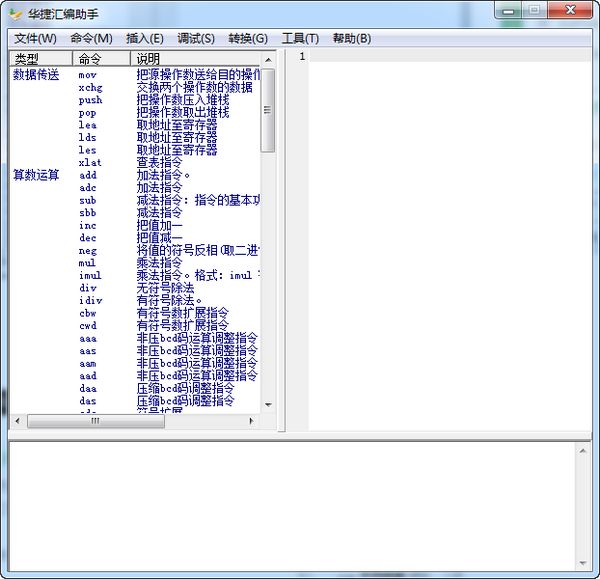Click the horizontal scrollbar thumb of instruction list
The height and width of the screenshot is (579, 600).
pyautogui.click(x=95, y=422)
